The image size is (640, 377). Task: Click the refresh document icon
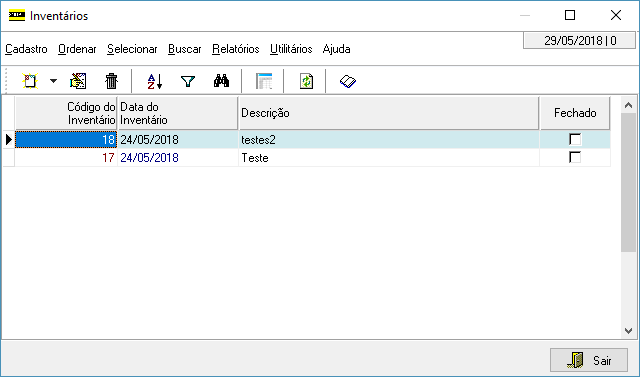pos(306,81)
